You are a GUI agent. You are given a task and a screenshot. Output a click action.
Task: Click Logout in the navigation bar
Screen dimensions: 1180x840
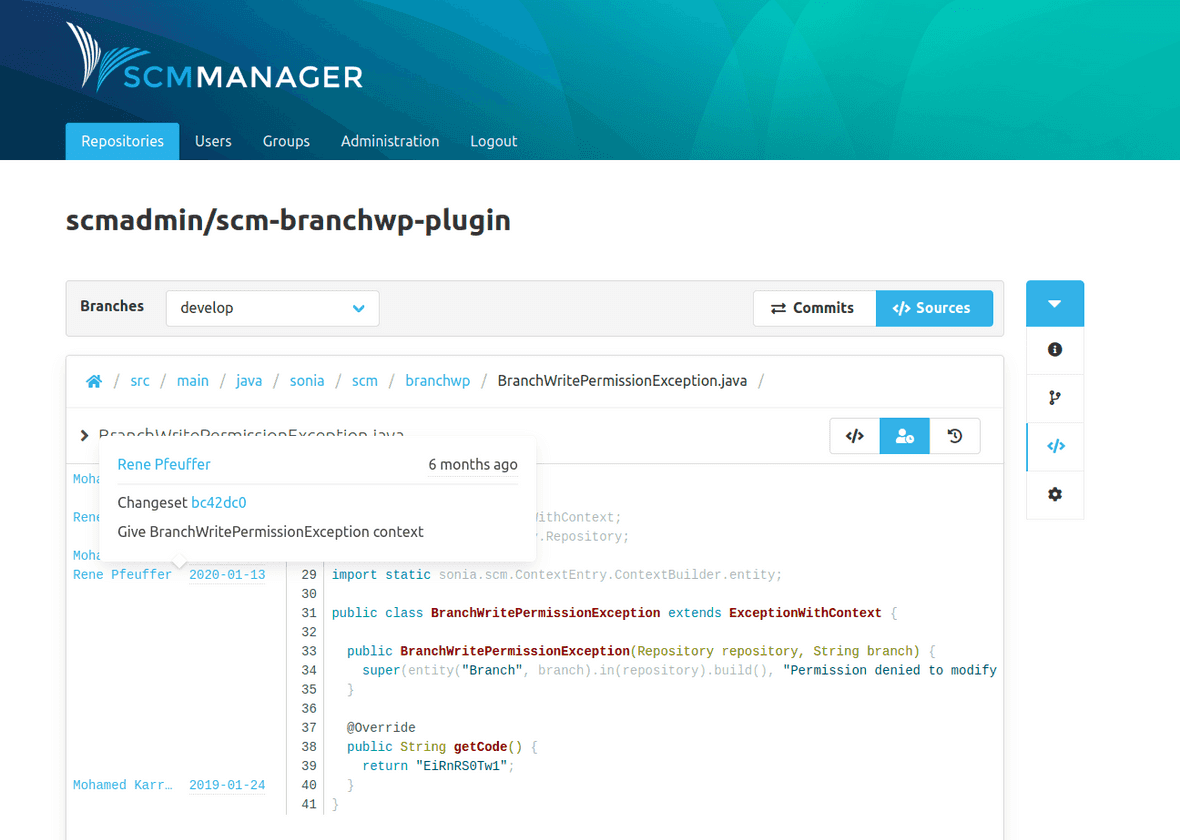pyautogui.click(x=493, y=141)
